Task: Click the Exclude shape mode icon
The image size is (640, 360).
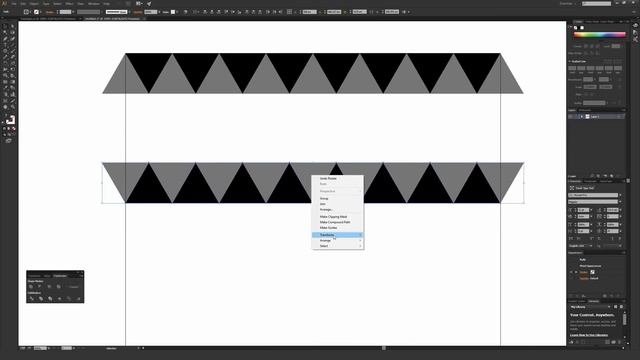Action: tap(58, 287)
